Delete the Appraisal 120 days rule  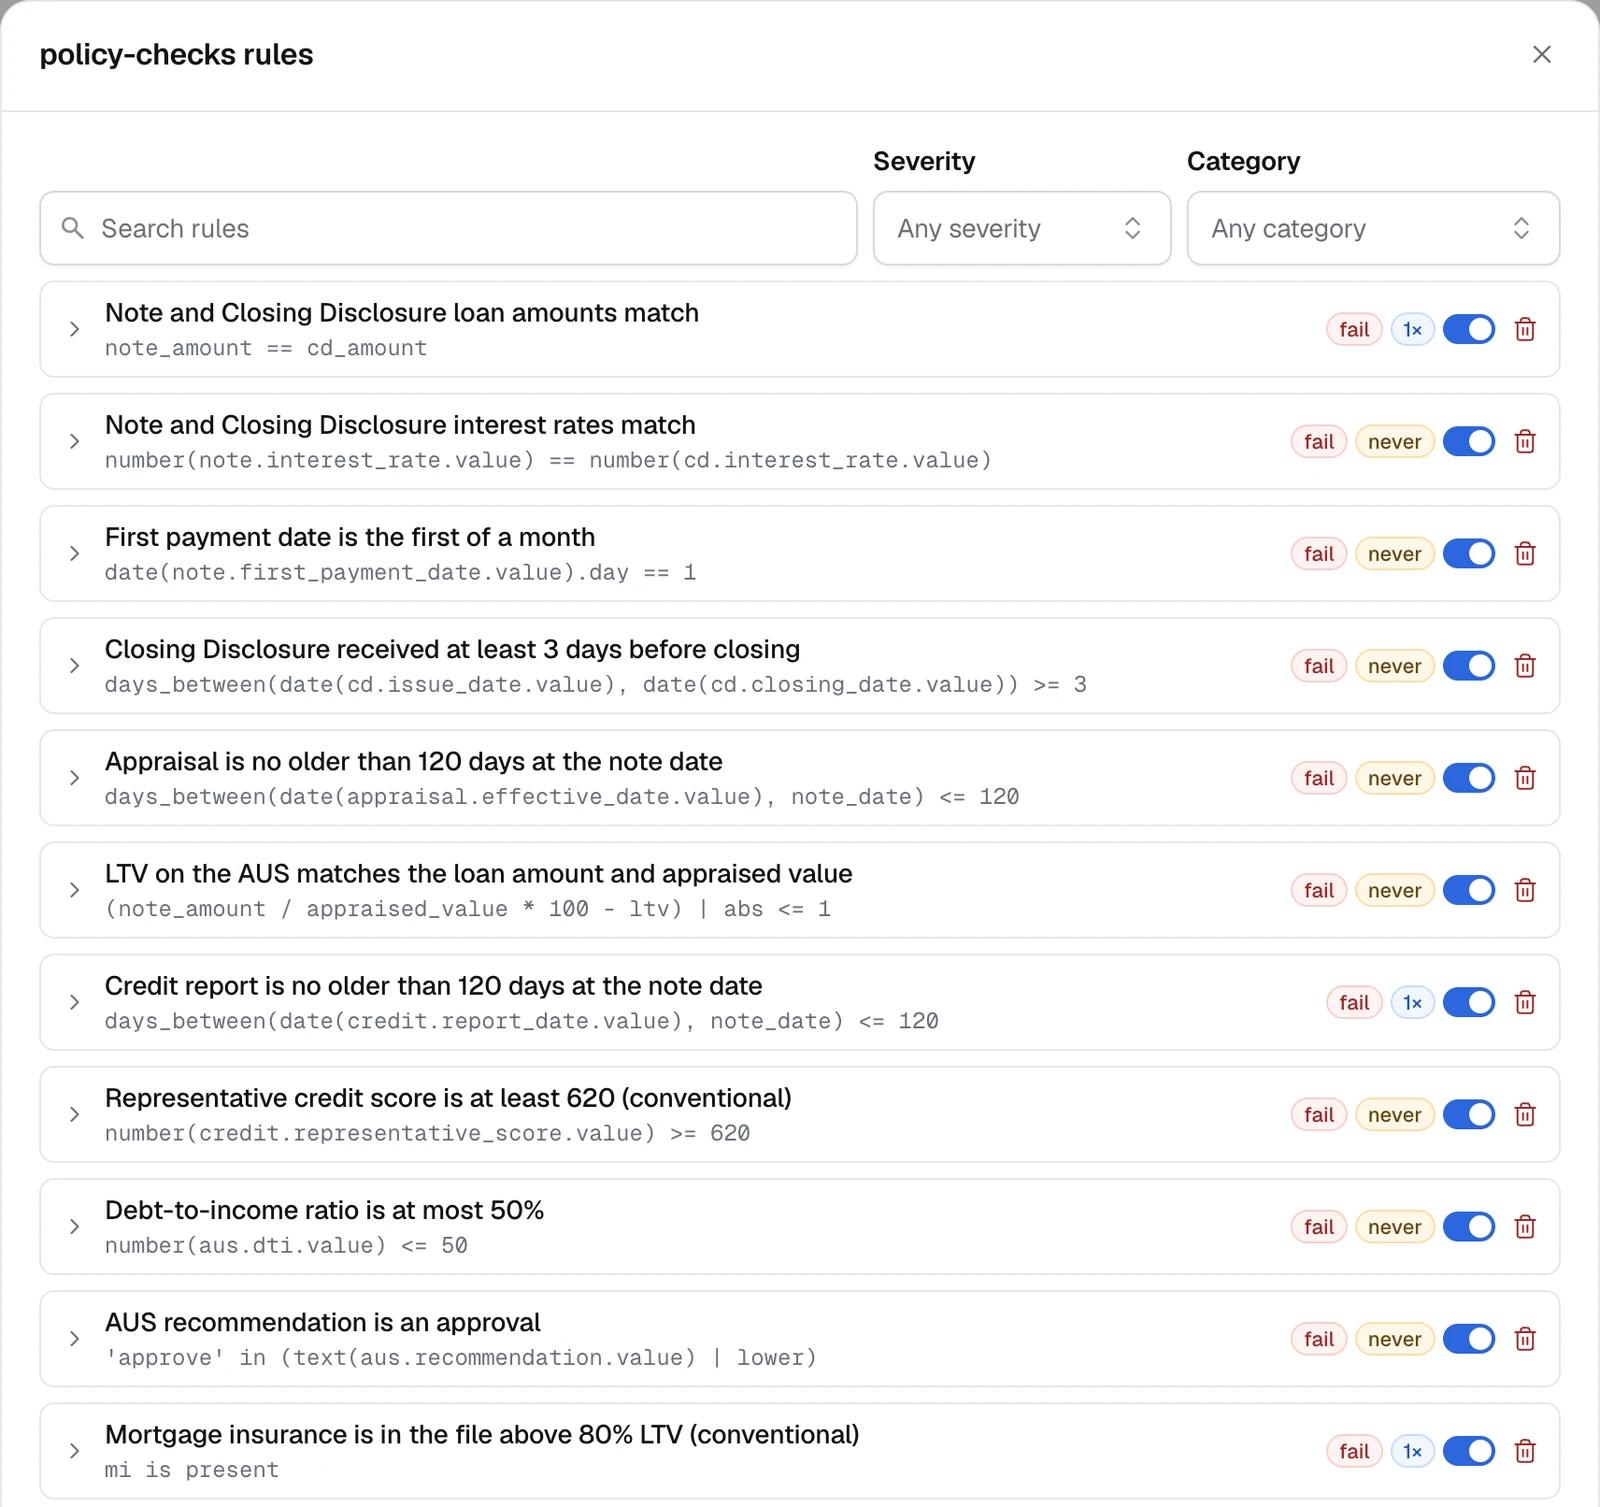(x=1525, y=778)
